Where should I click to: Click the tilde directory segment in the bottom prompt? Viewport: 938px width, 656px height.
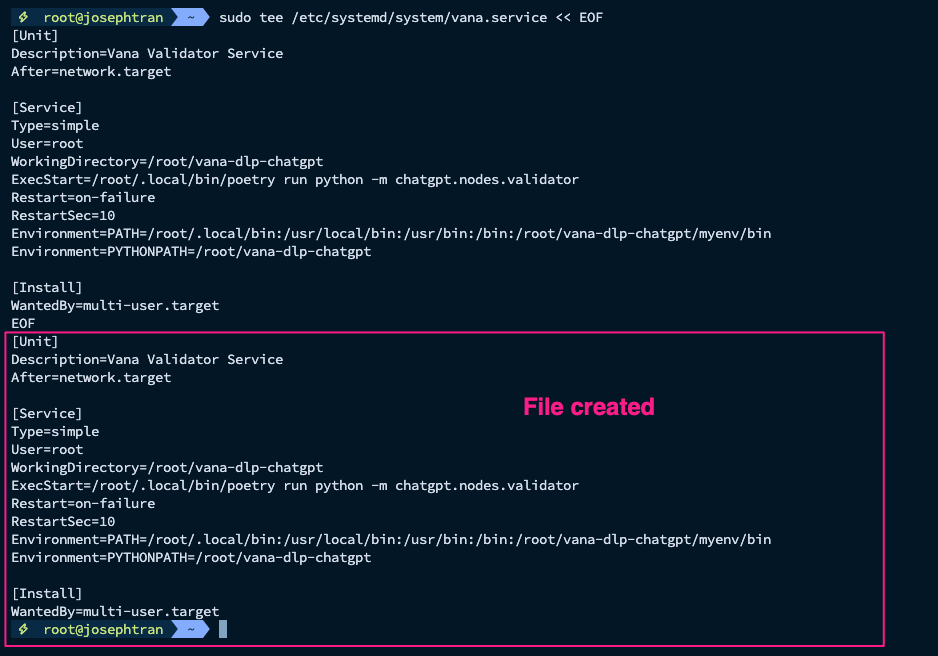tap(189, 629)
